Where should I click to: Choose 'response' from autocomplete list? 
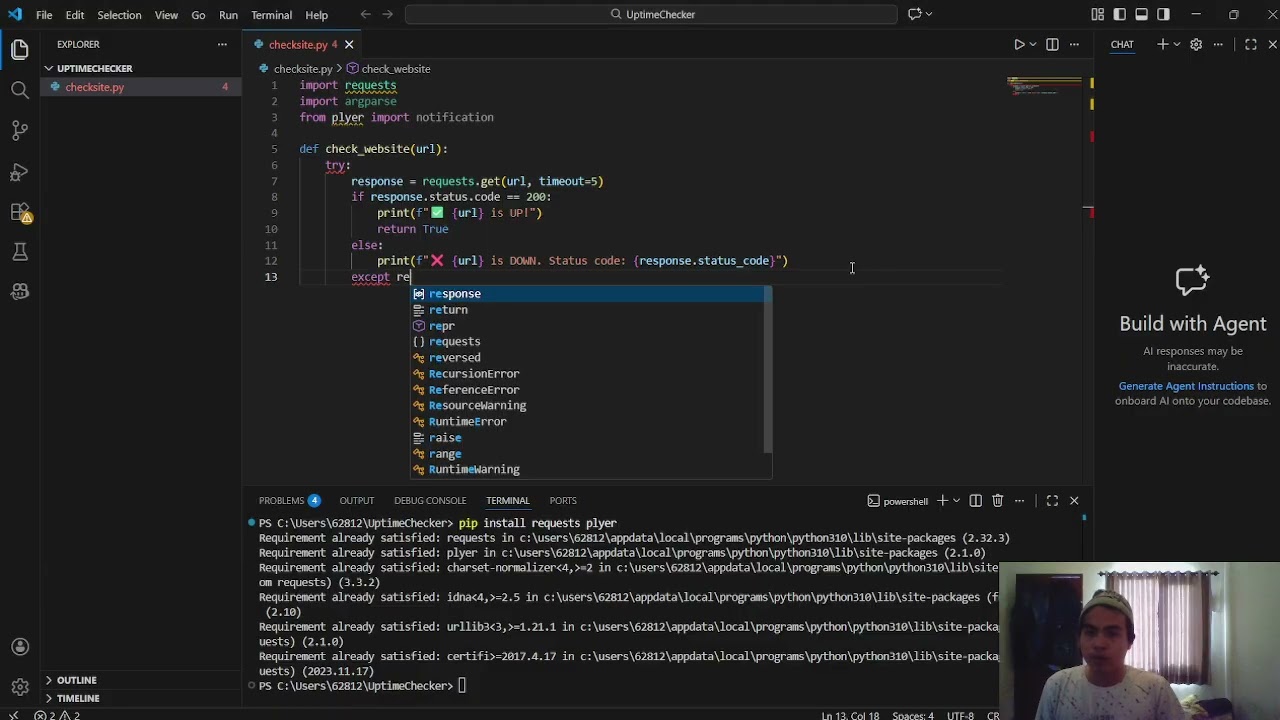click(x=591, y=294)
